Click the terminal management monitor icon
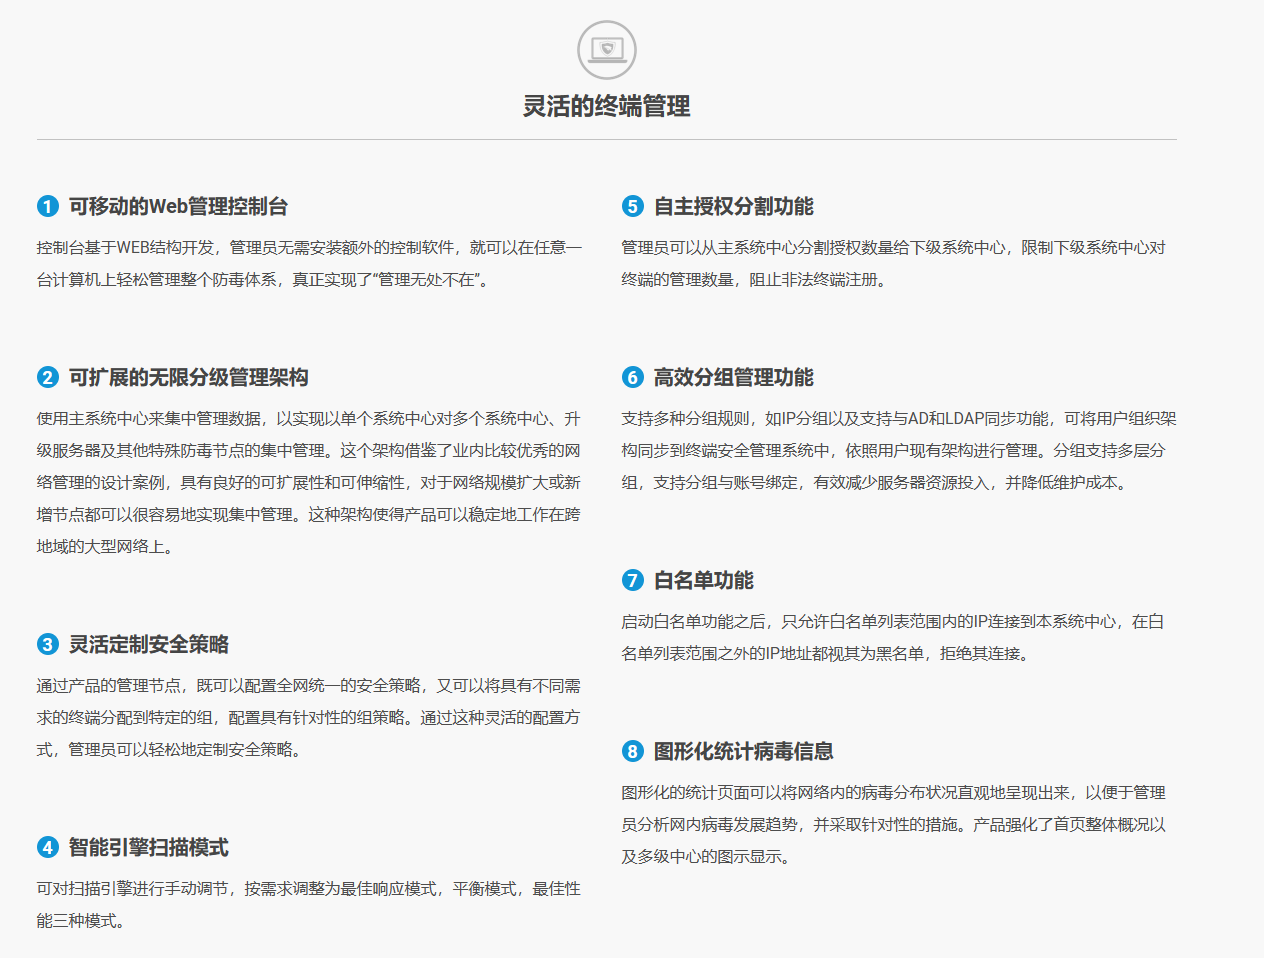Viewport: 1264px width, 958px height. pyautogui.click(x=606, y=49)
